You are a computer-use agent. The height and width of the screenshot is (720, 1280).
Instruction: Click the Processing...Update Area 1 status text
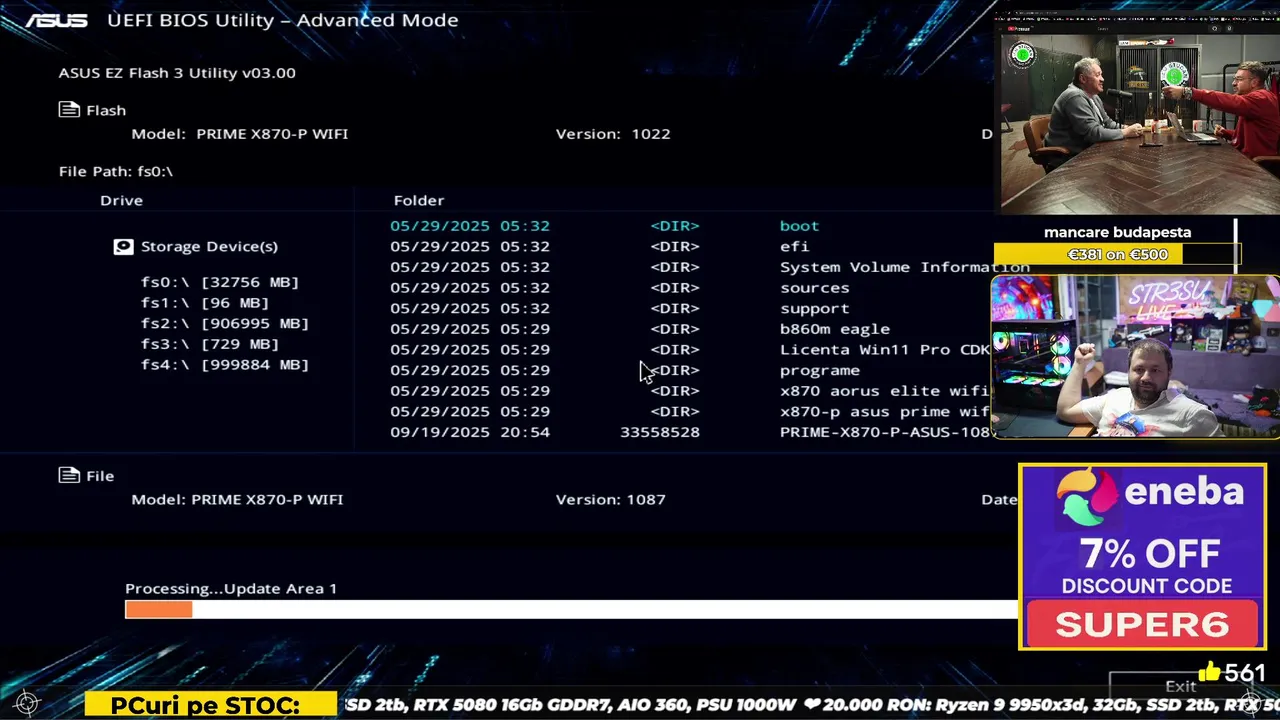[x=231, y=588]
